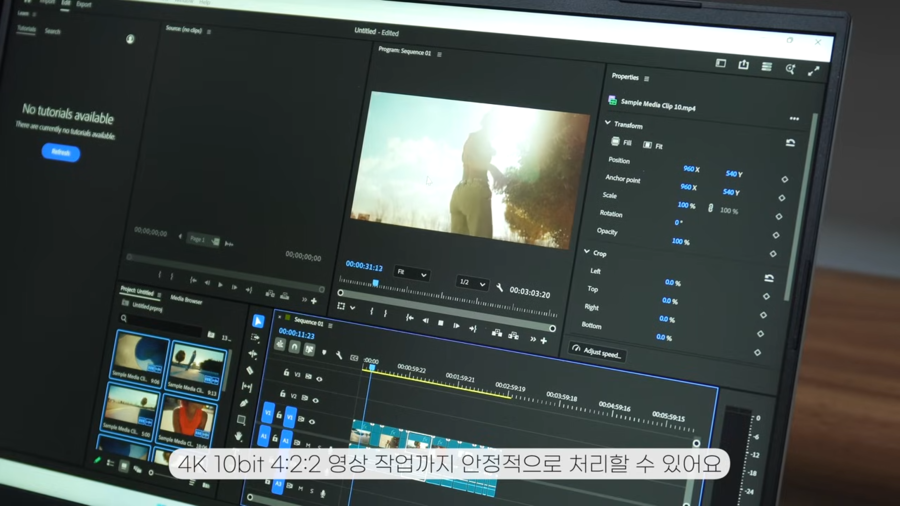The image size is (900, 506).
Task: Go to In point in Program monitor
Action: click(409, 317)
